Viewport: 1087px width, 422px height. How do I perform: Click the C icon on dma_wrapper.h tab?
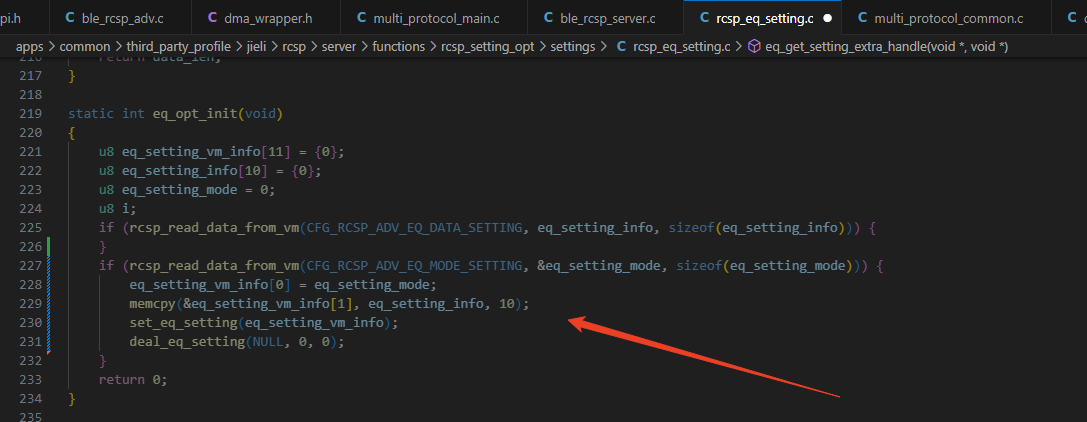click(212, 19)
